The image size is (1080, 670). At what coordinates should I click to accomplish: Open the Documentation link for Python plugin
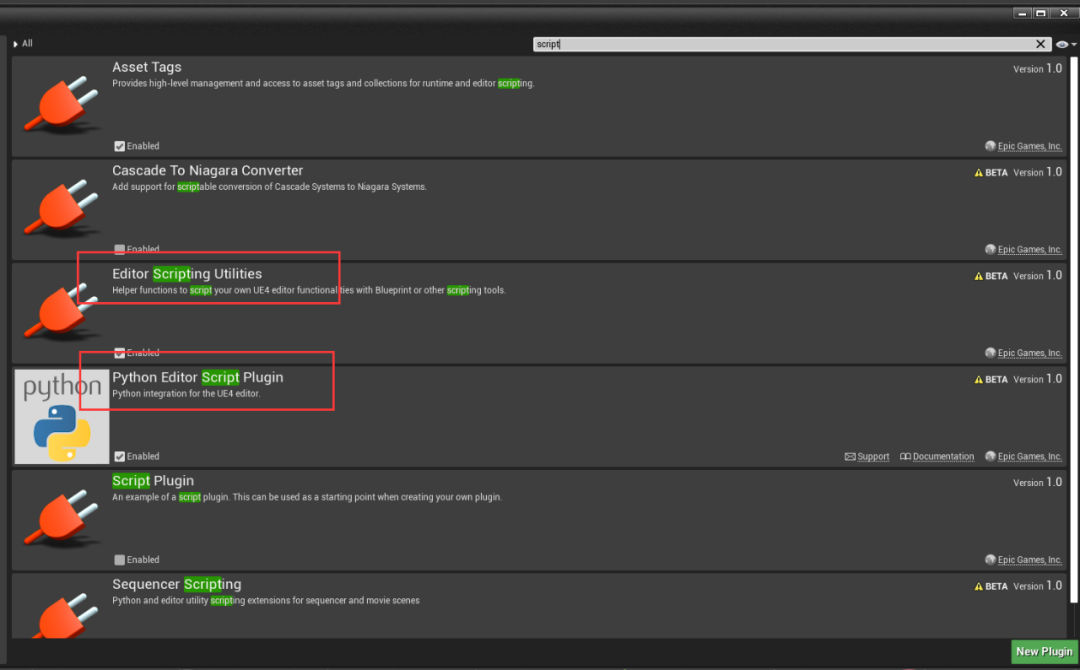point(944,457)
